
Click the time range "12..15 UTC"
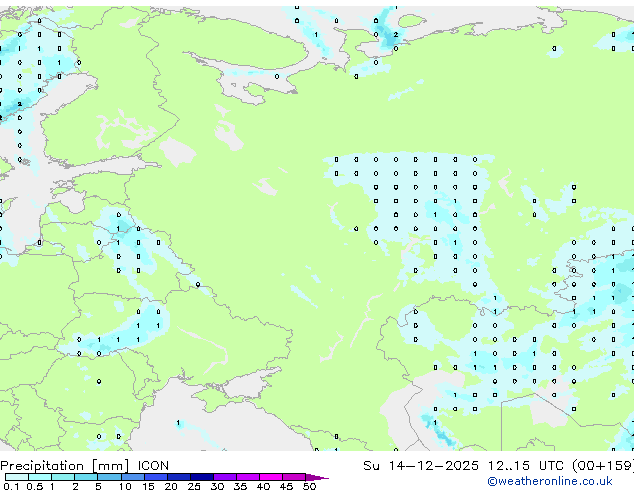coord(525,466)
